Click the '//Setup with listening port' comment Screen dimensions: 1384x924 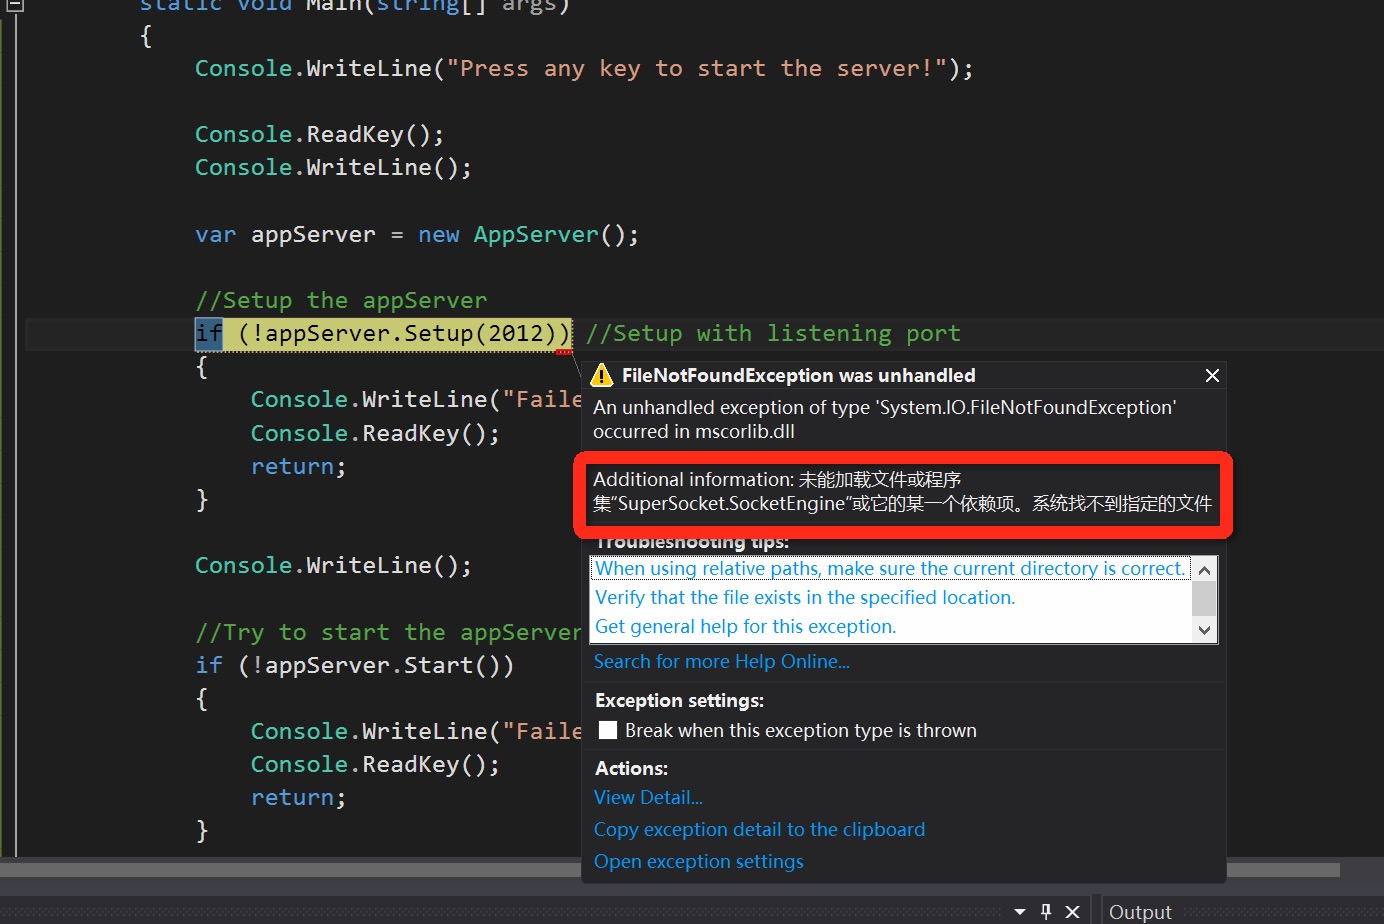coord(773,333)
